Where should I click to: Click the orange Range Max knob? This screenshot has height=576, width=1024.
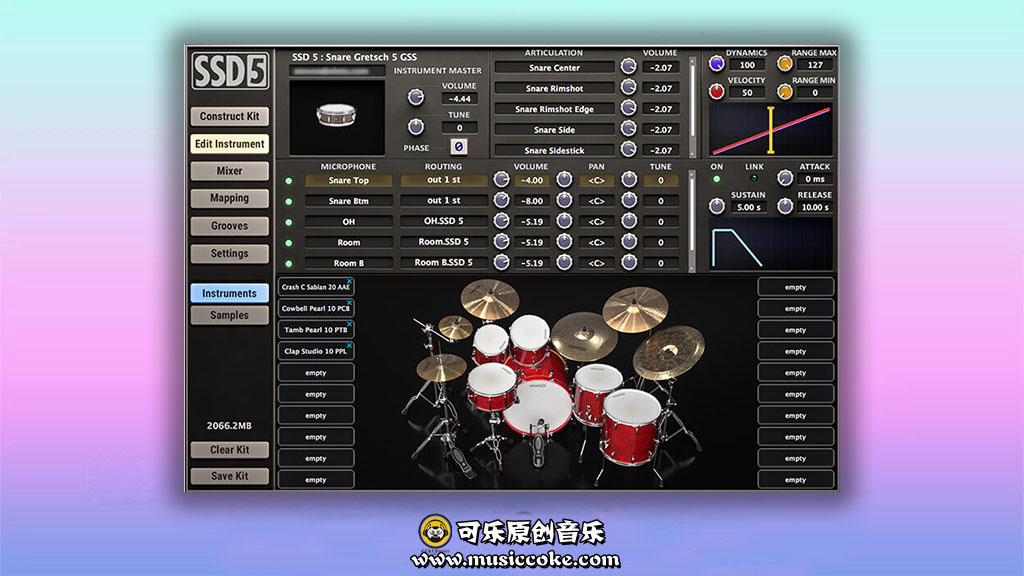pyautogui.click(x=784, y=64)
